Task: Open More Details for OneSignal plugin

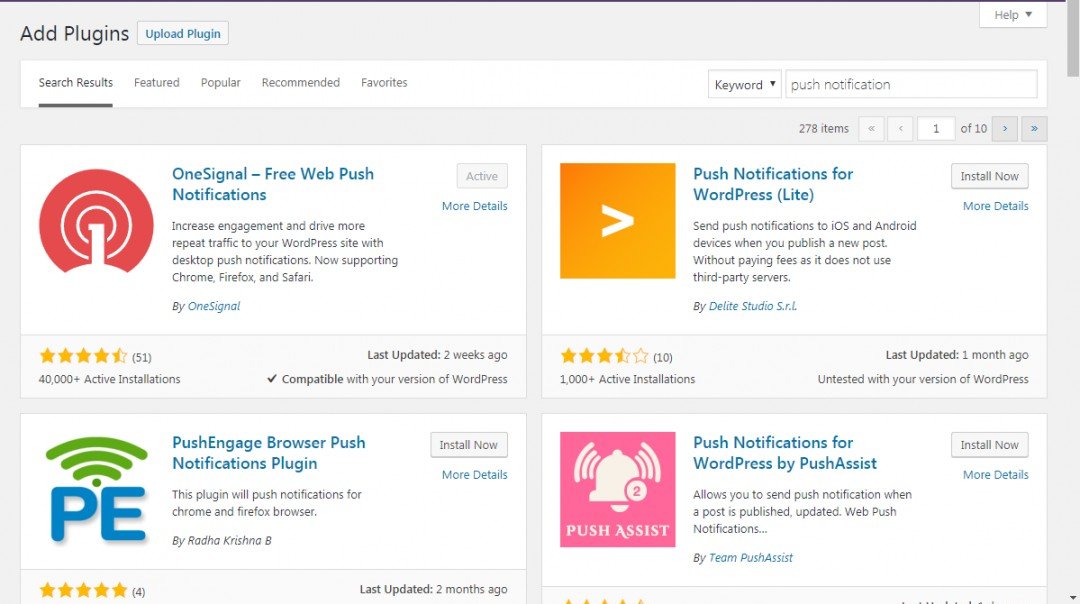Action: 475,206
